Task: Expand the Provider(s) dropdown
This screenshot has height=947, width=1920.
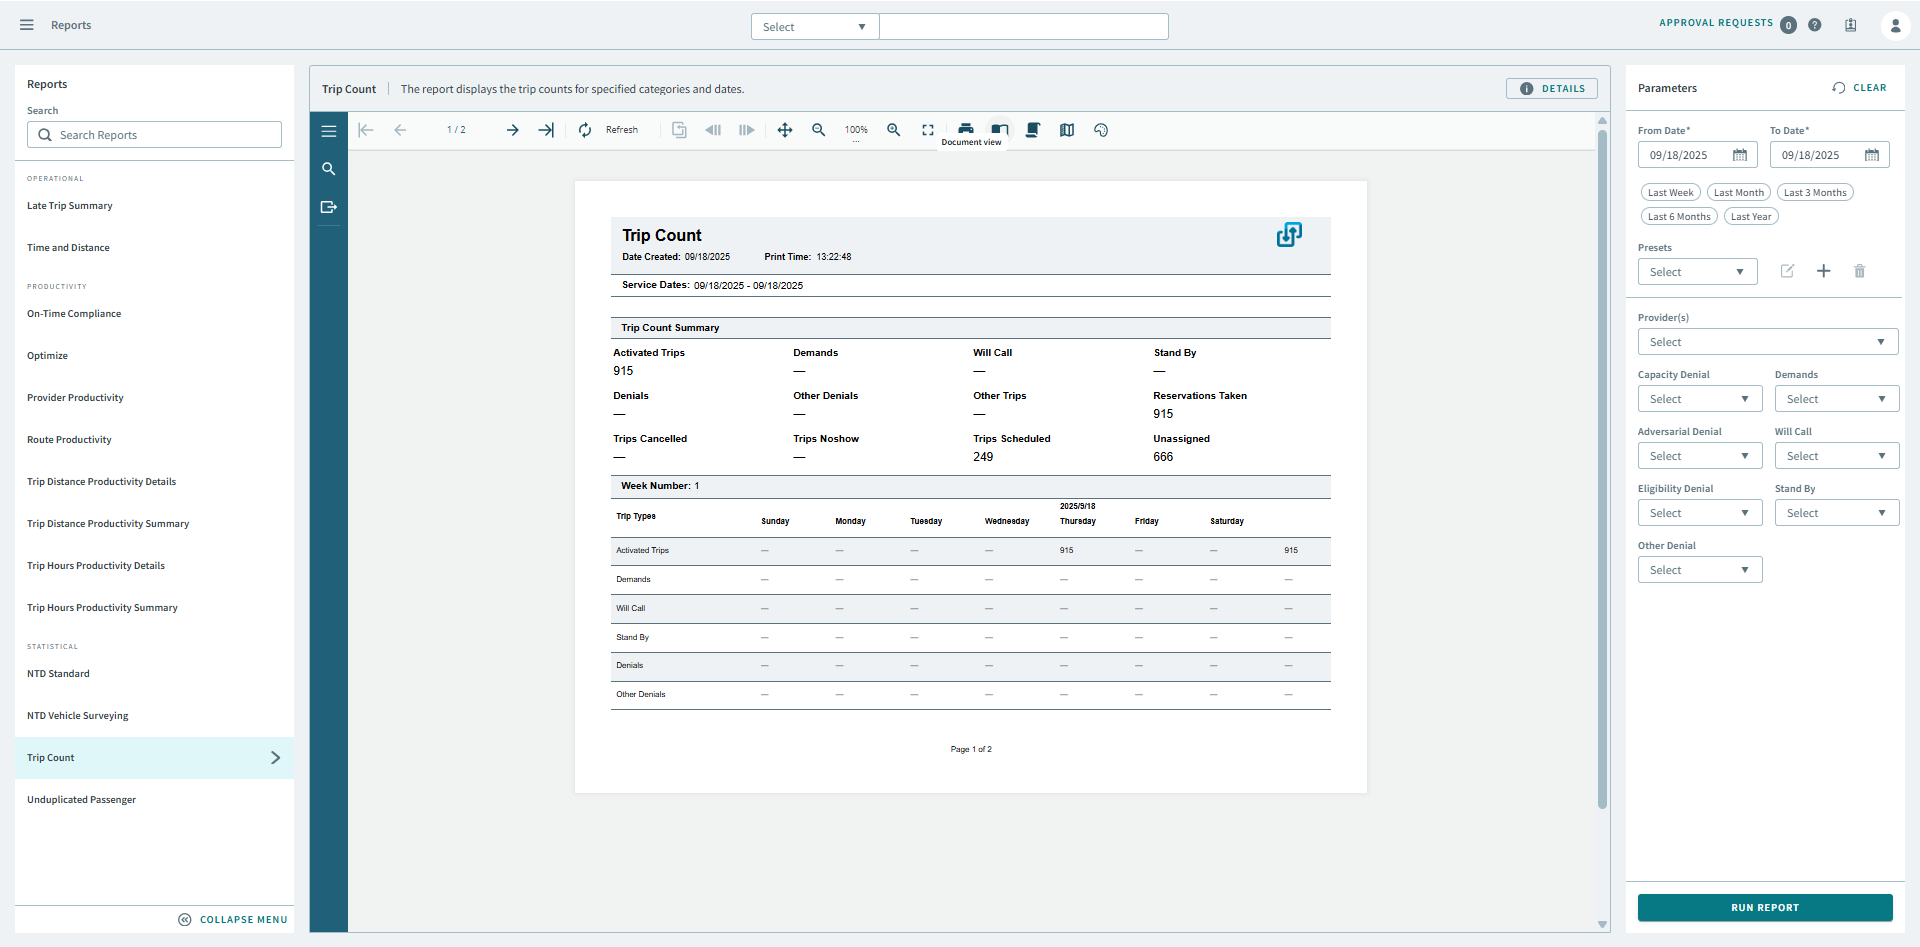Action: point(1767,342)
